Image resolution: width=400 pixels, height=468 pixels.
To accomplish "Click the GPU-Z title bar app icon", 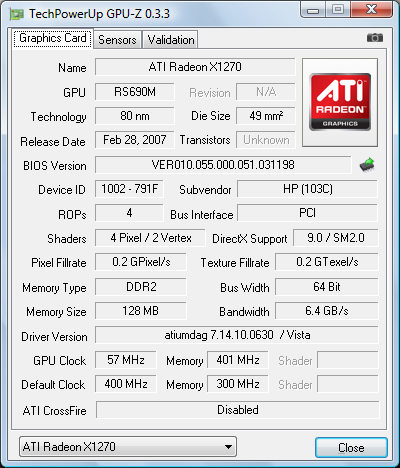I will click(17, 14).
